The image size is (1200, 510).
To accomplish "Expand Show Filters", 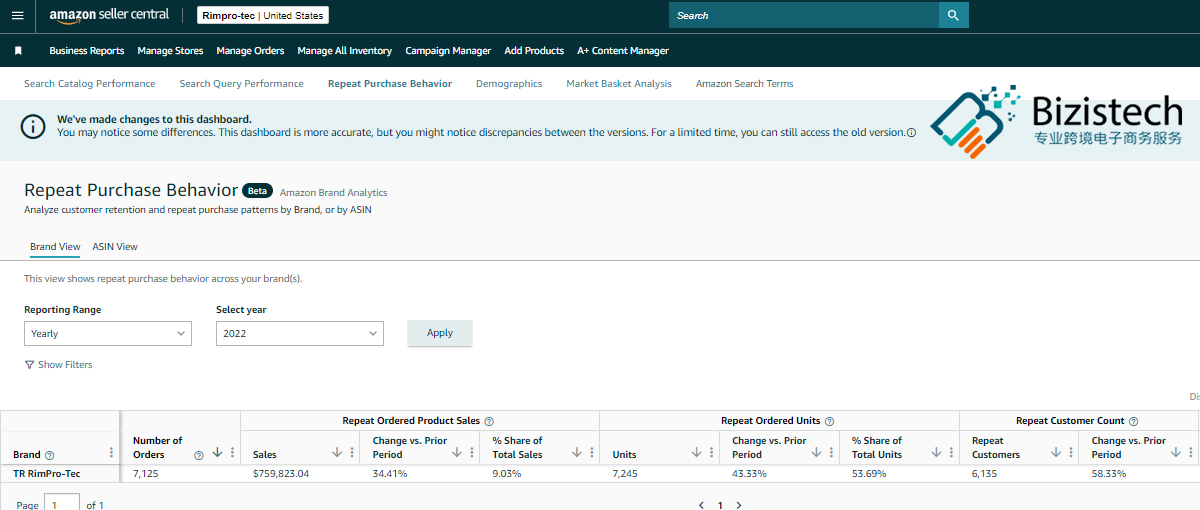I will (x=58, y=365).
